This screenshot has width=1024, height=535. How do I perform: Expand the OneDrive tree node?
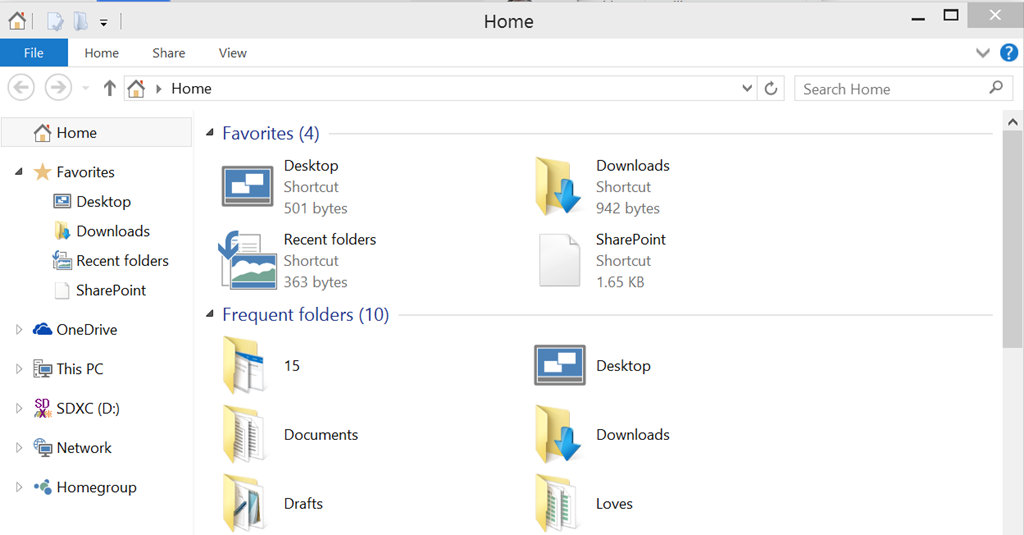coord(19,330)
